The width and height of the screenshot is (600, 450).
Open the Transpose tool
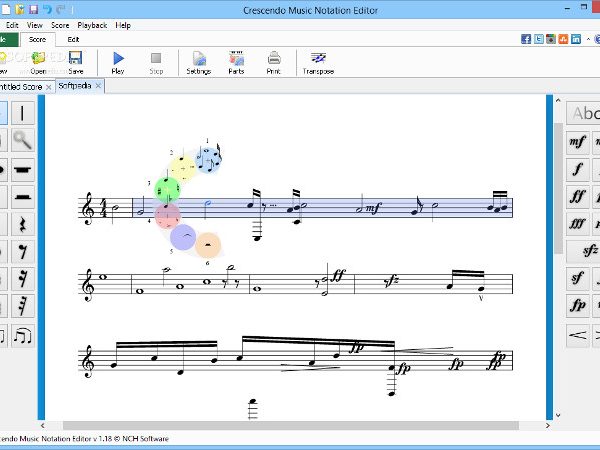[x=318, y=62]
